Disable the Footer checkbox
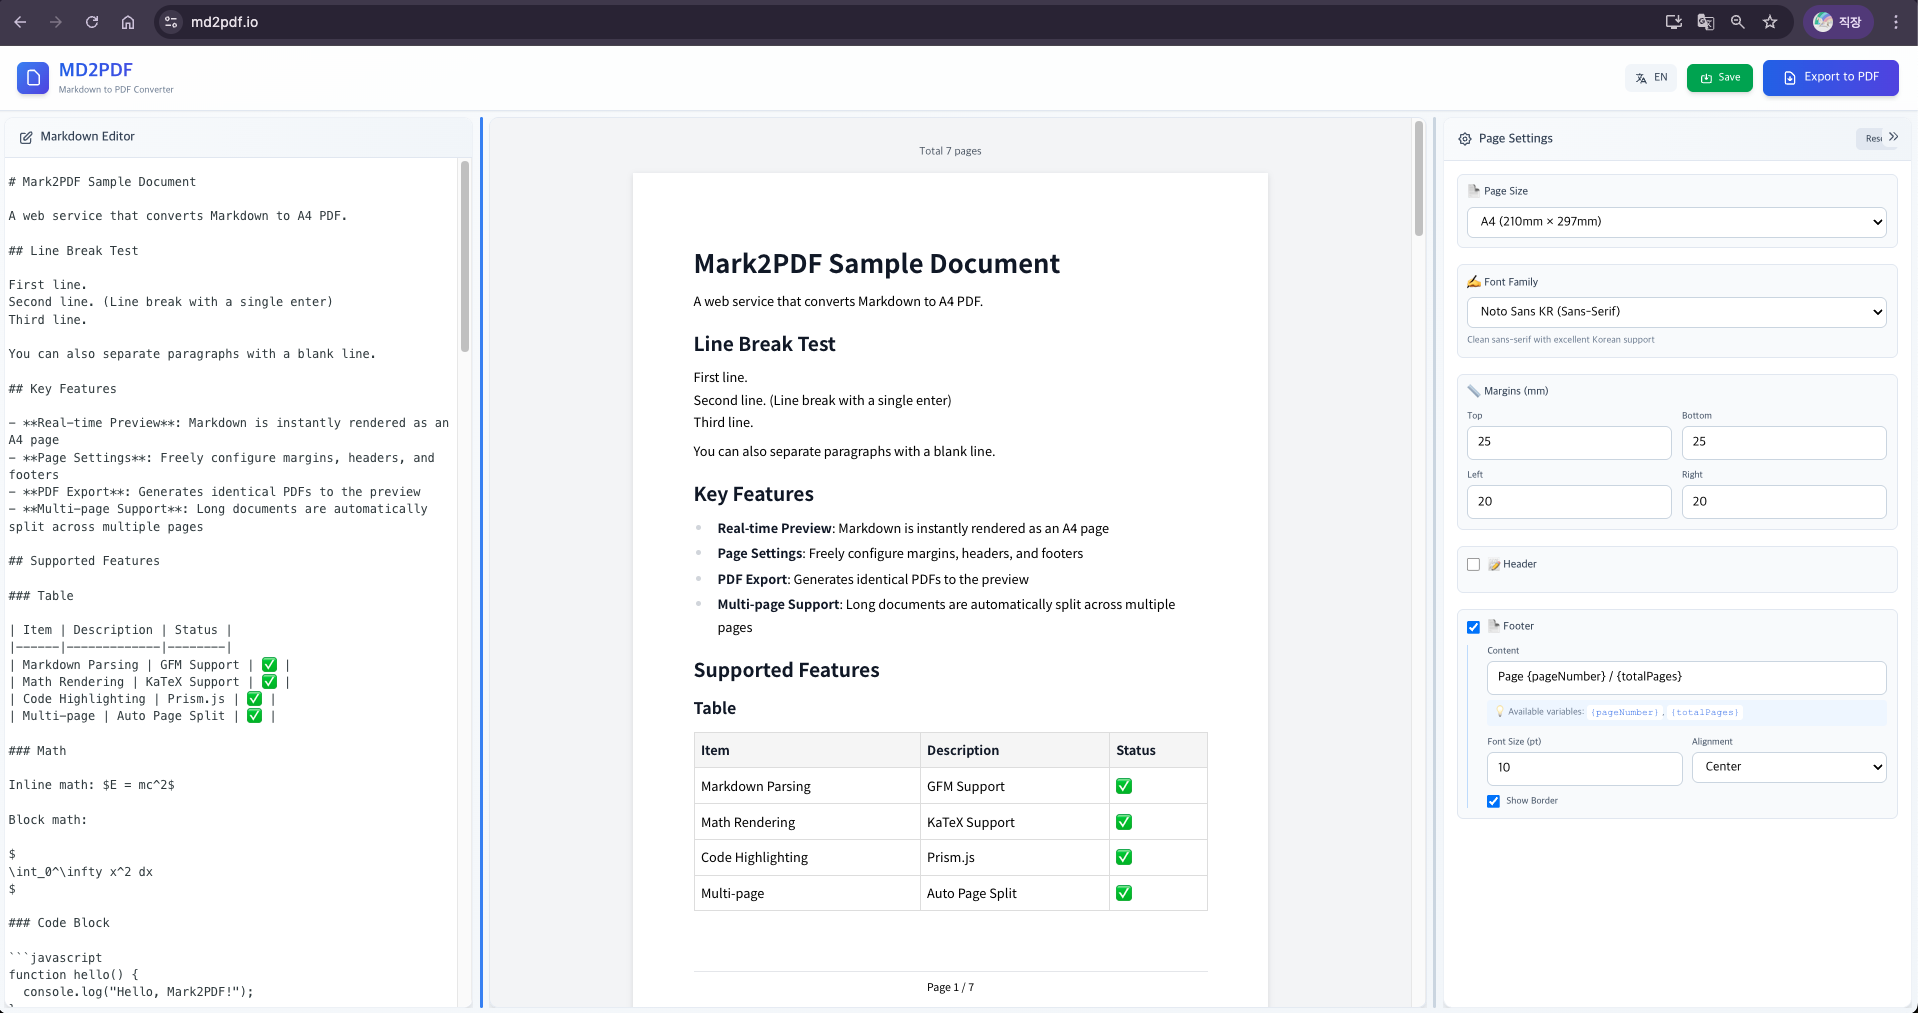The height and width of the screenshot is (1013, 1918). point(1473,627)
